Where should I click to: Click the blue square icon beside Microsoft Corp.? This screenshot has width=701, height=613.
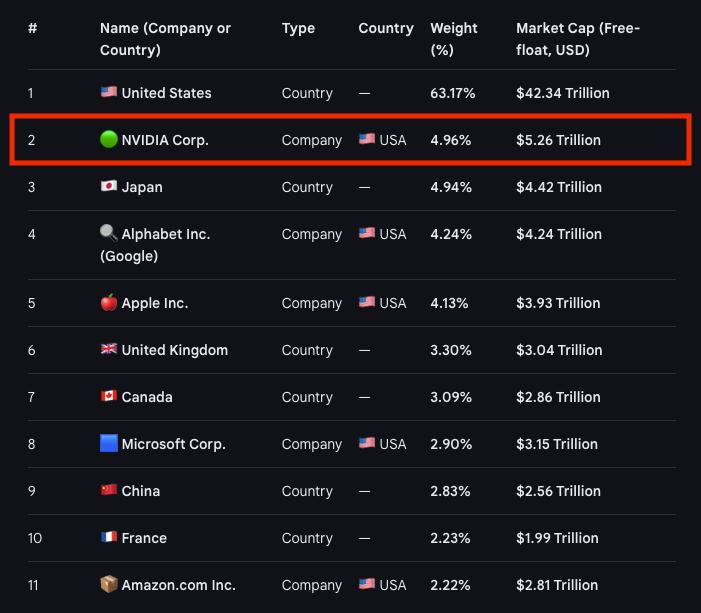109,443
